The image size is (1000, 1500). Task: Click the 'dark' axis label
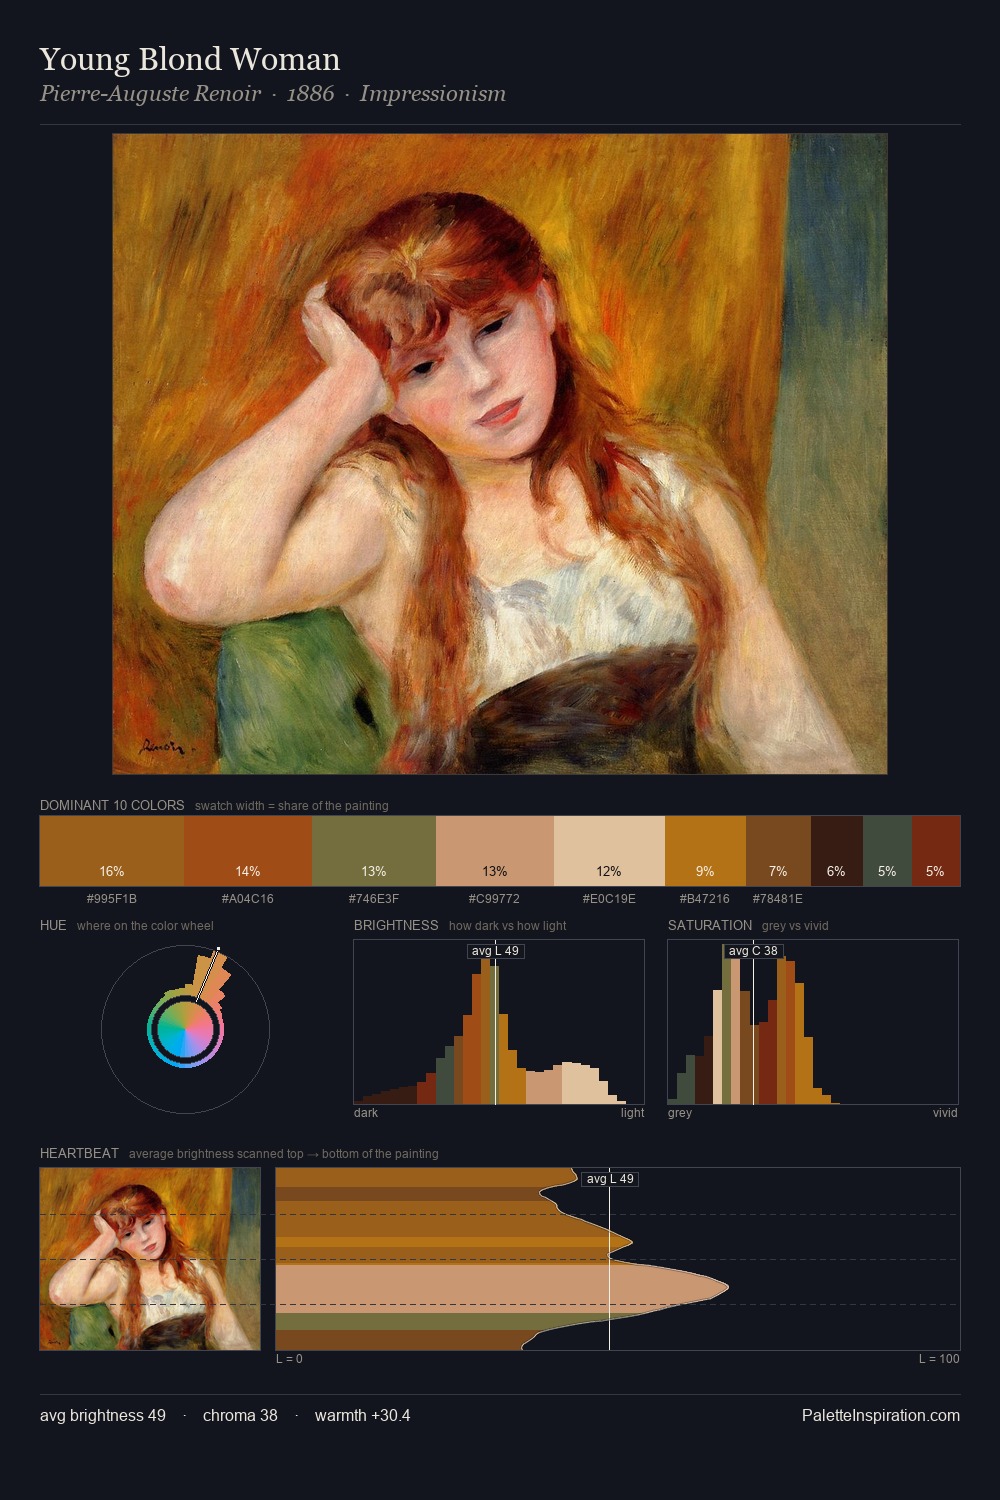point(366,1113)
